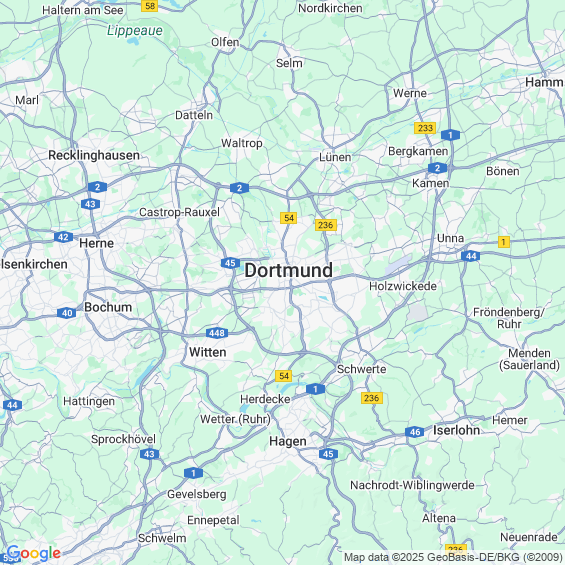
Task: Click the Nachrodt-Wiblingwerde label
Action: pyautogui.click(x=412, y=485)
